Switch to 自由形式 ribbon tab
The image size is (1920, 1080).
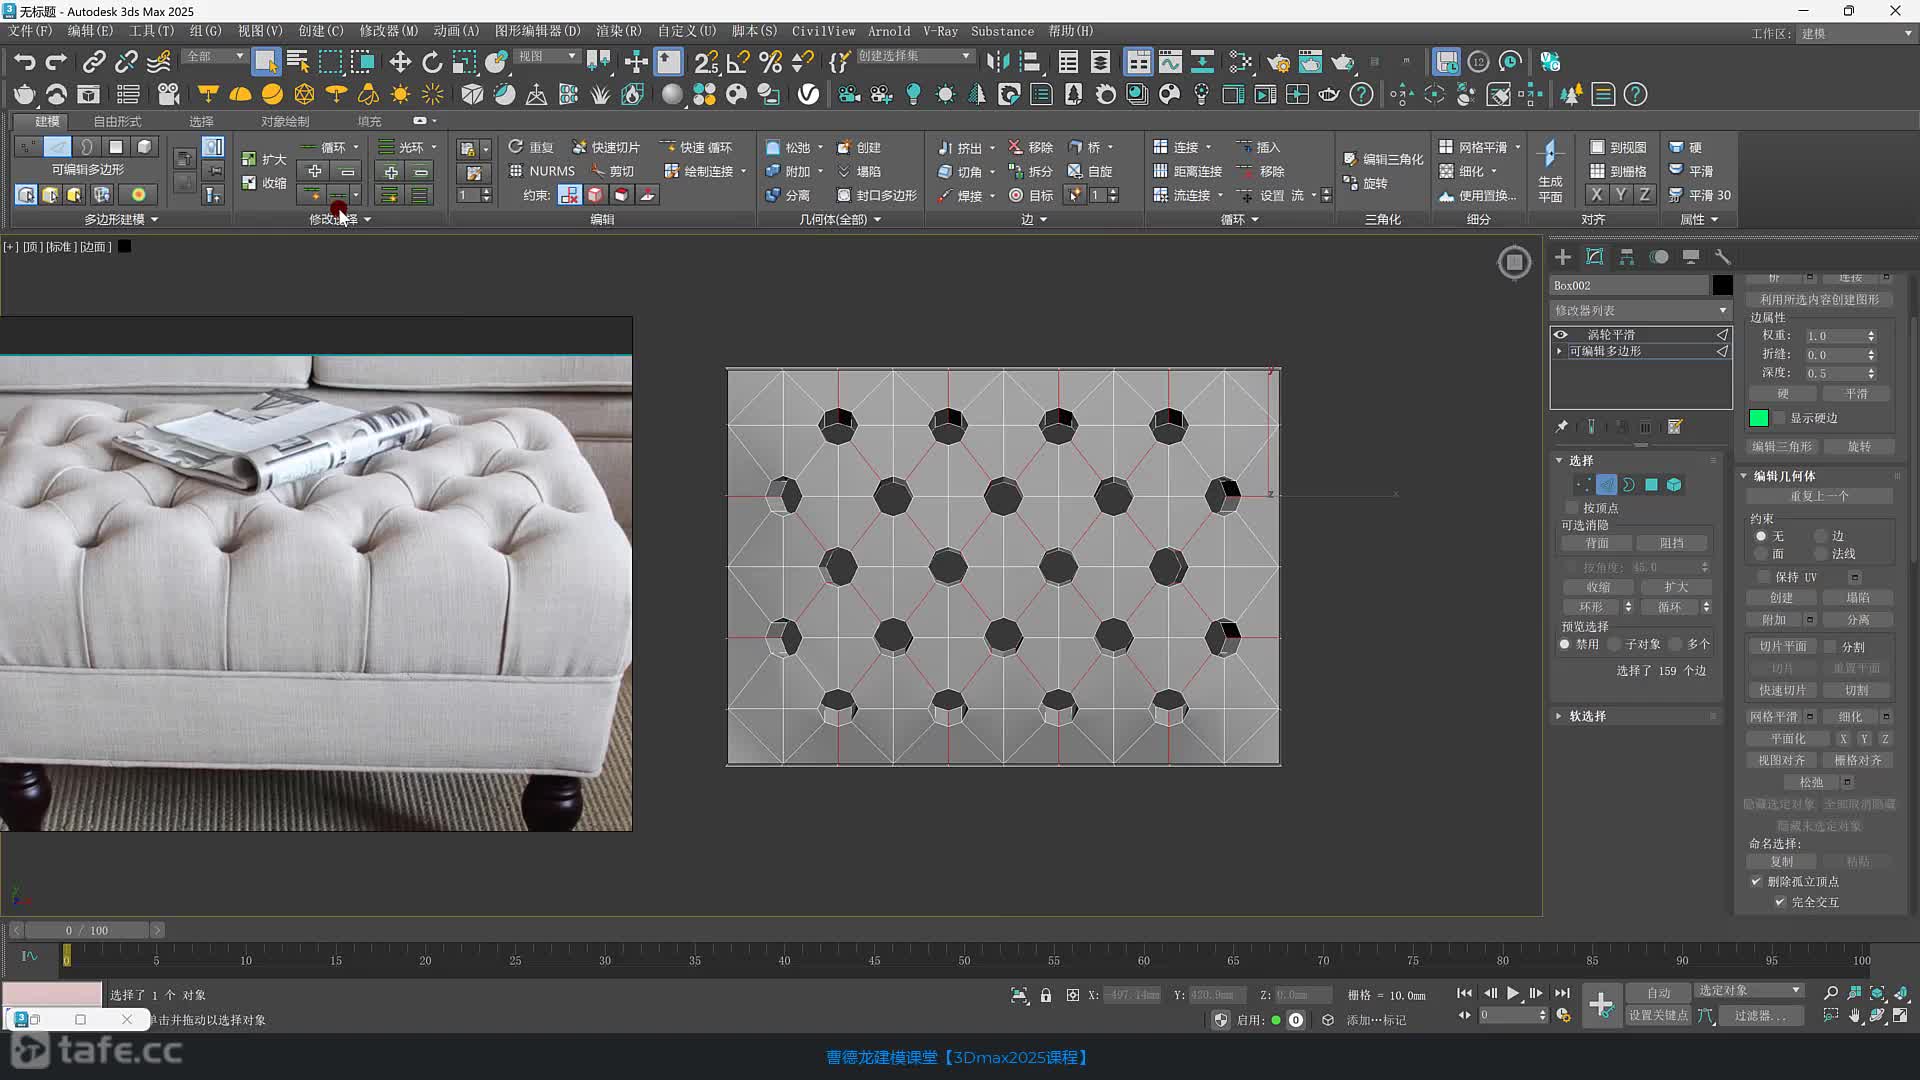click(x=118, y=121)
